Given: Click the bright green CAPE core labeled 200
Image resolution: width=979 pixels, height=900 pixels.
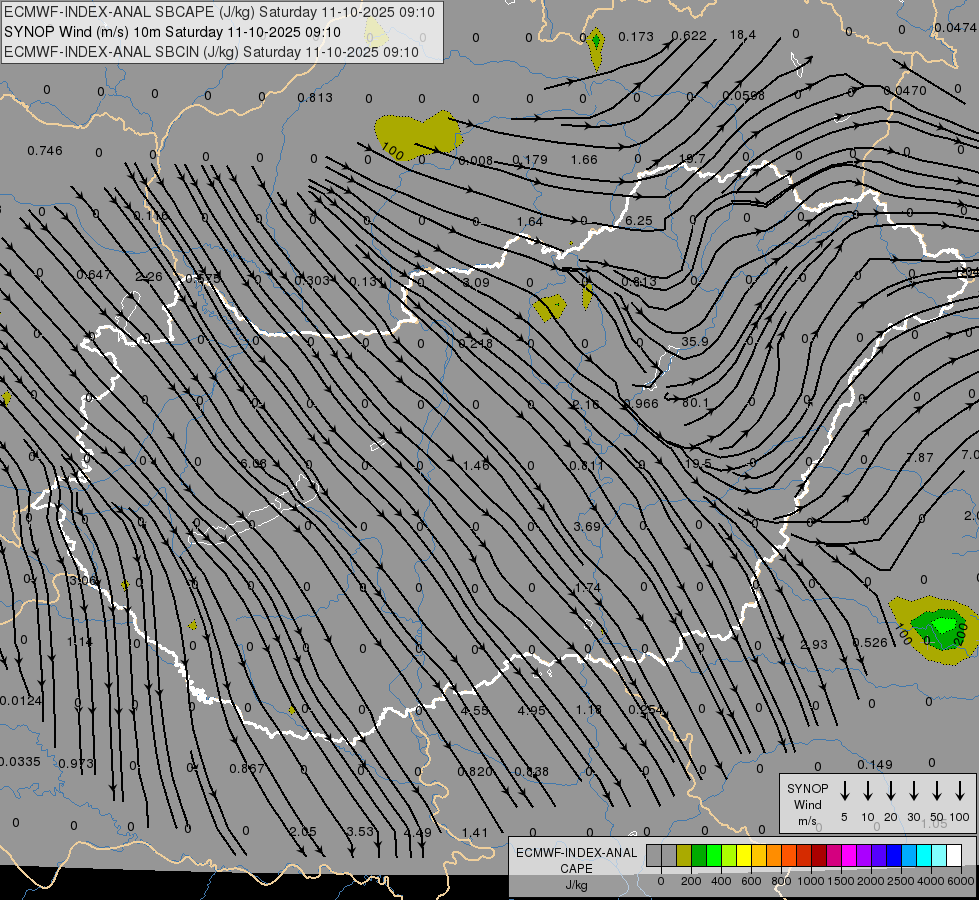Looking at the screenshot, I should (x=944, y=625).
